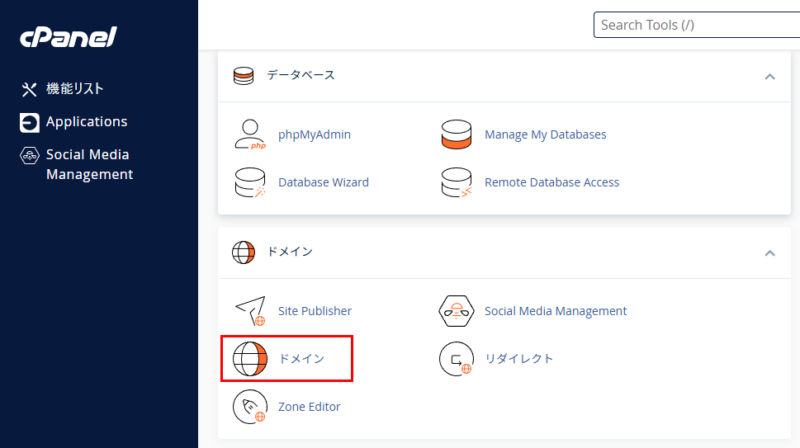Click the Remote Database Access icon
Viewport: 800px width, 448px height.
(456, 183)
